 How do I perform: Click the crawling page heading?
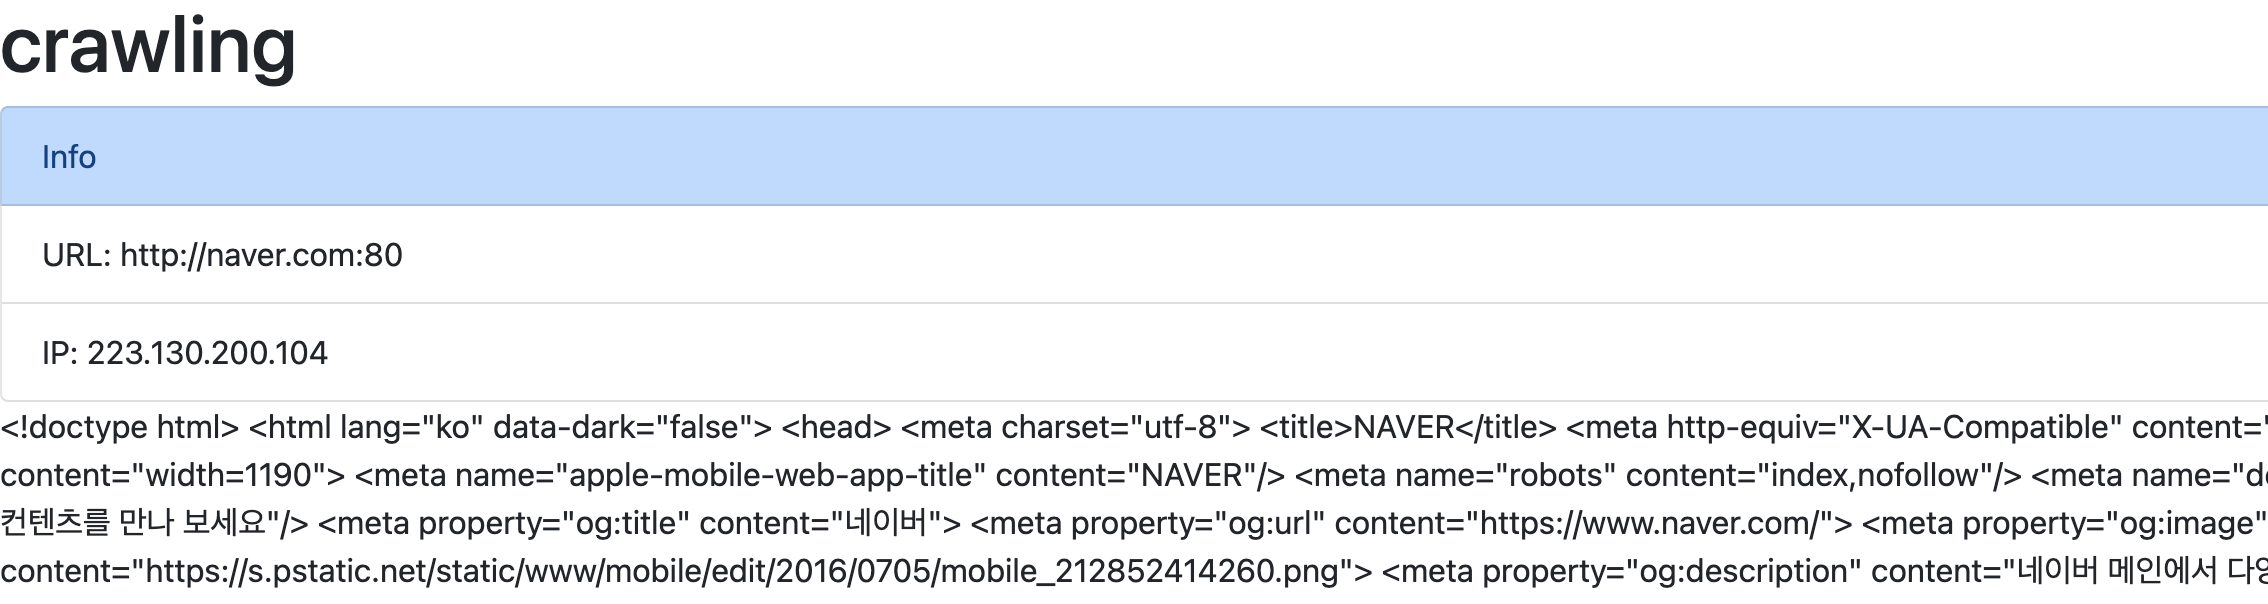point(148,47)
